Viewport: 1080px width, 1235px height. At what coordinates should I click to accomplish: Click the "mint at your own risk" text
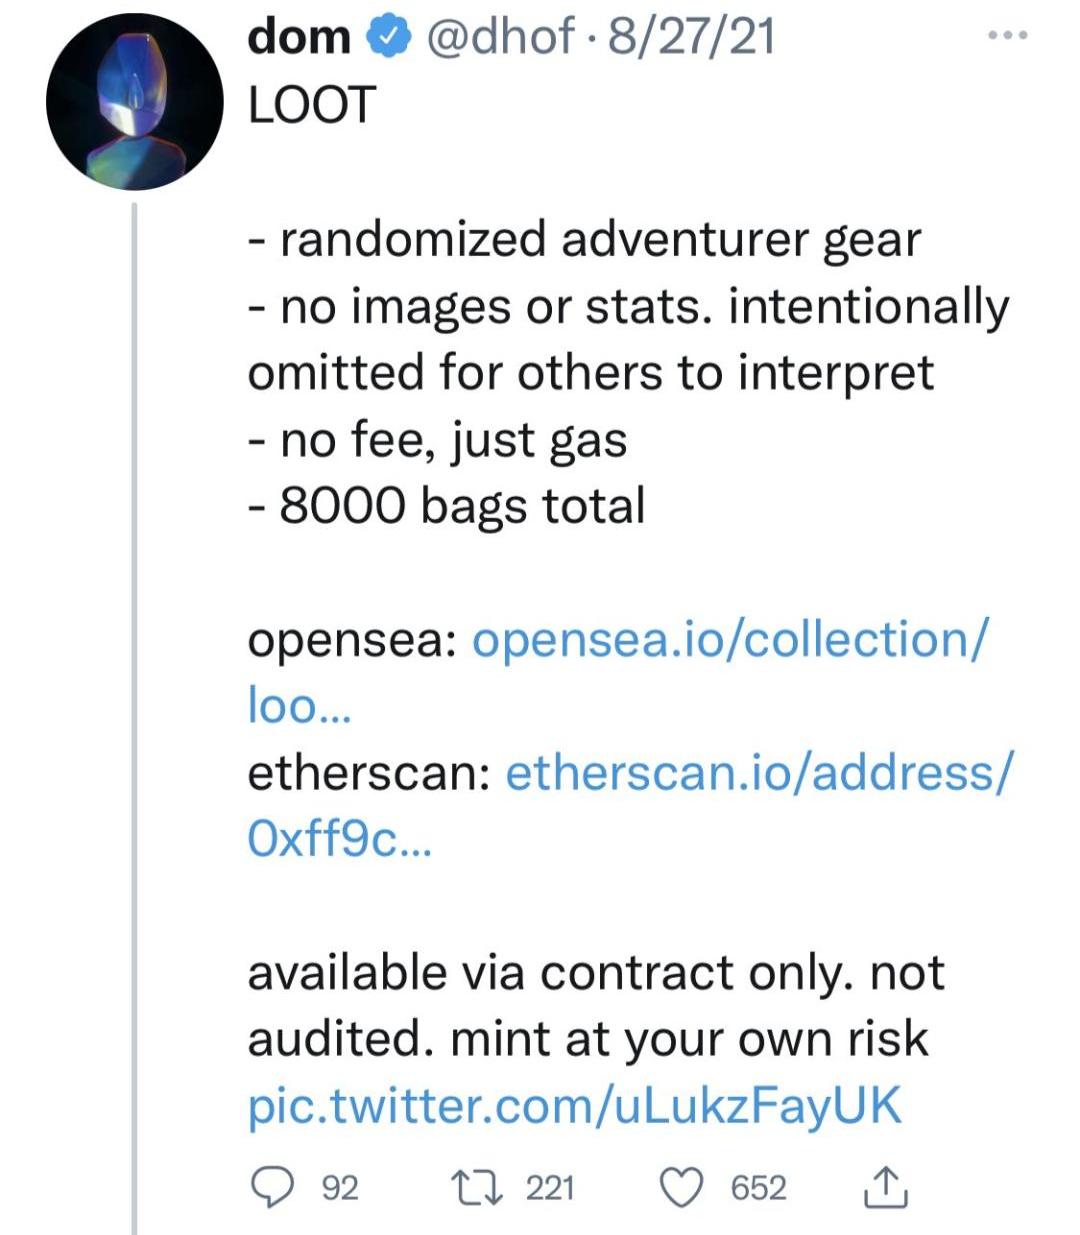690,1039
